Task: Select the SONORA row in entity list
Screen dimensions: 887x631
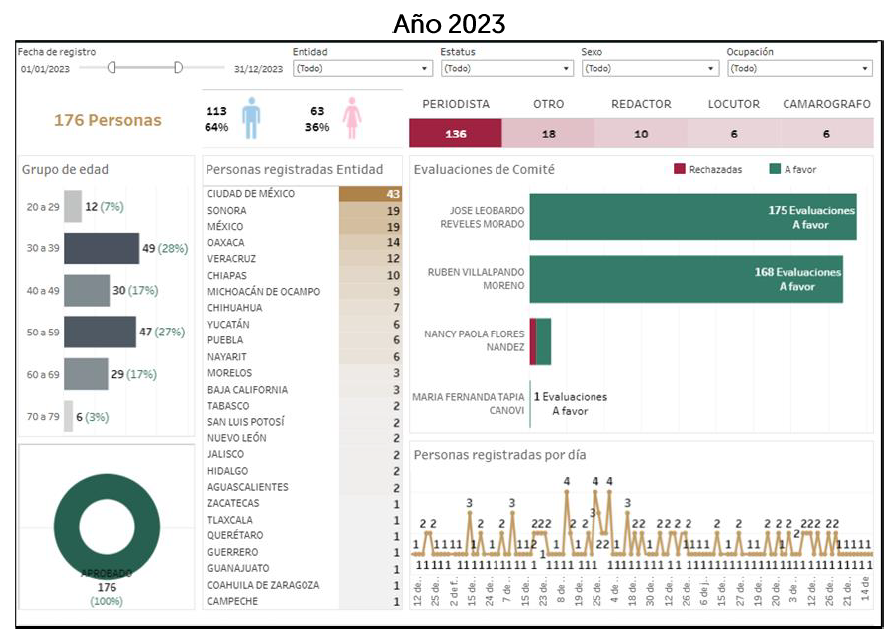Action: coord(302,211)
